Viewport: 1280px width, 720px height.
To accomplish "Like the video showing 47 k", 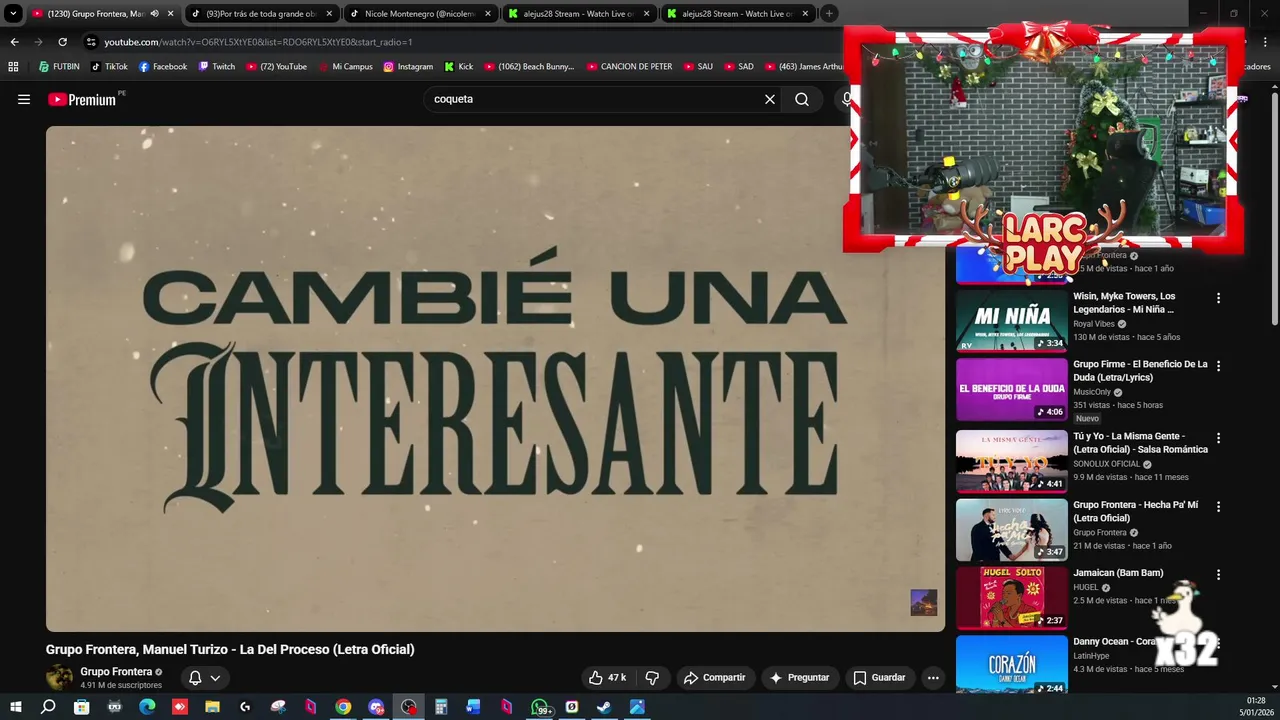I will click(x=608, y=678).
